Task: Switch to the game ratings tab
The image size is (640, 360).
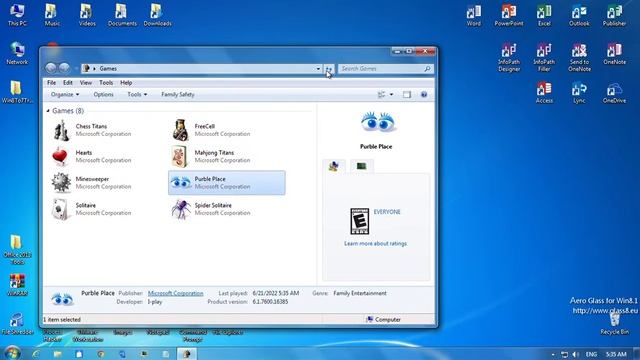Action: click(x=334, y=166)
